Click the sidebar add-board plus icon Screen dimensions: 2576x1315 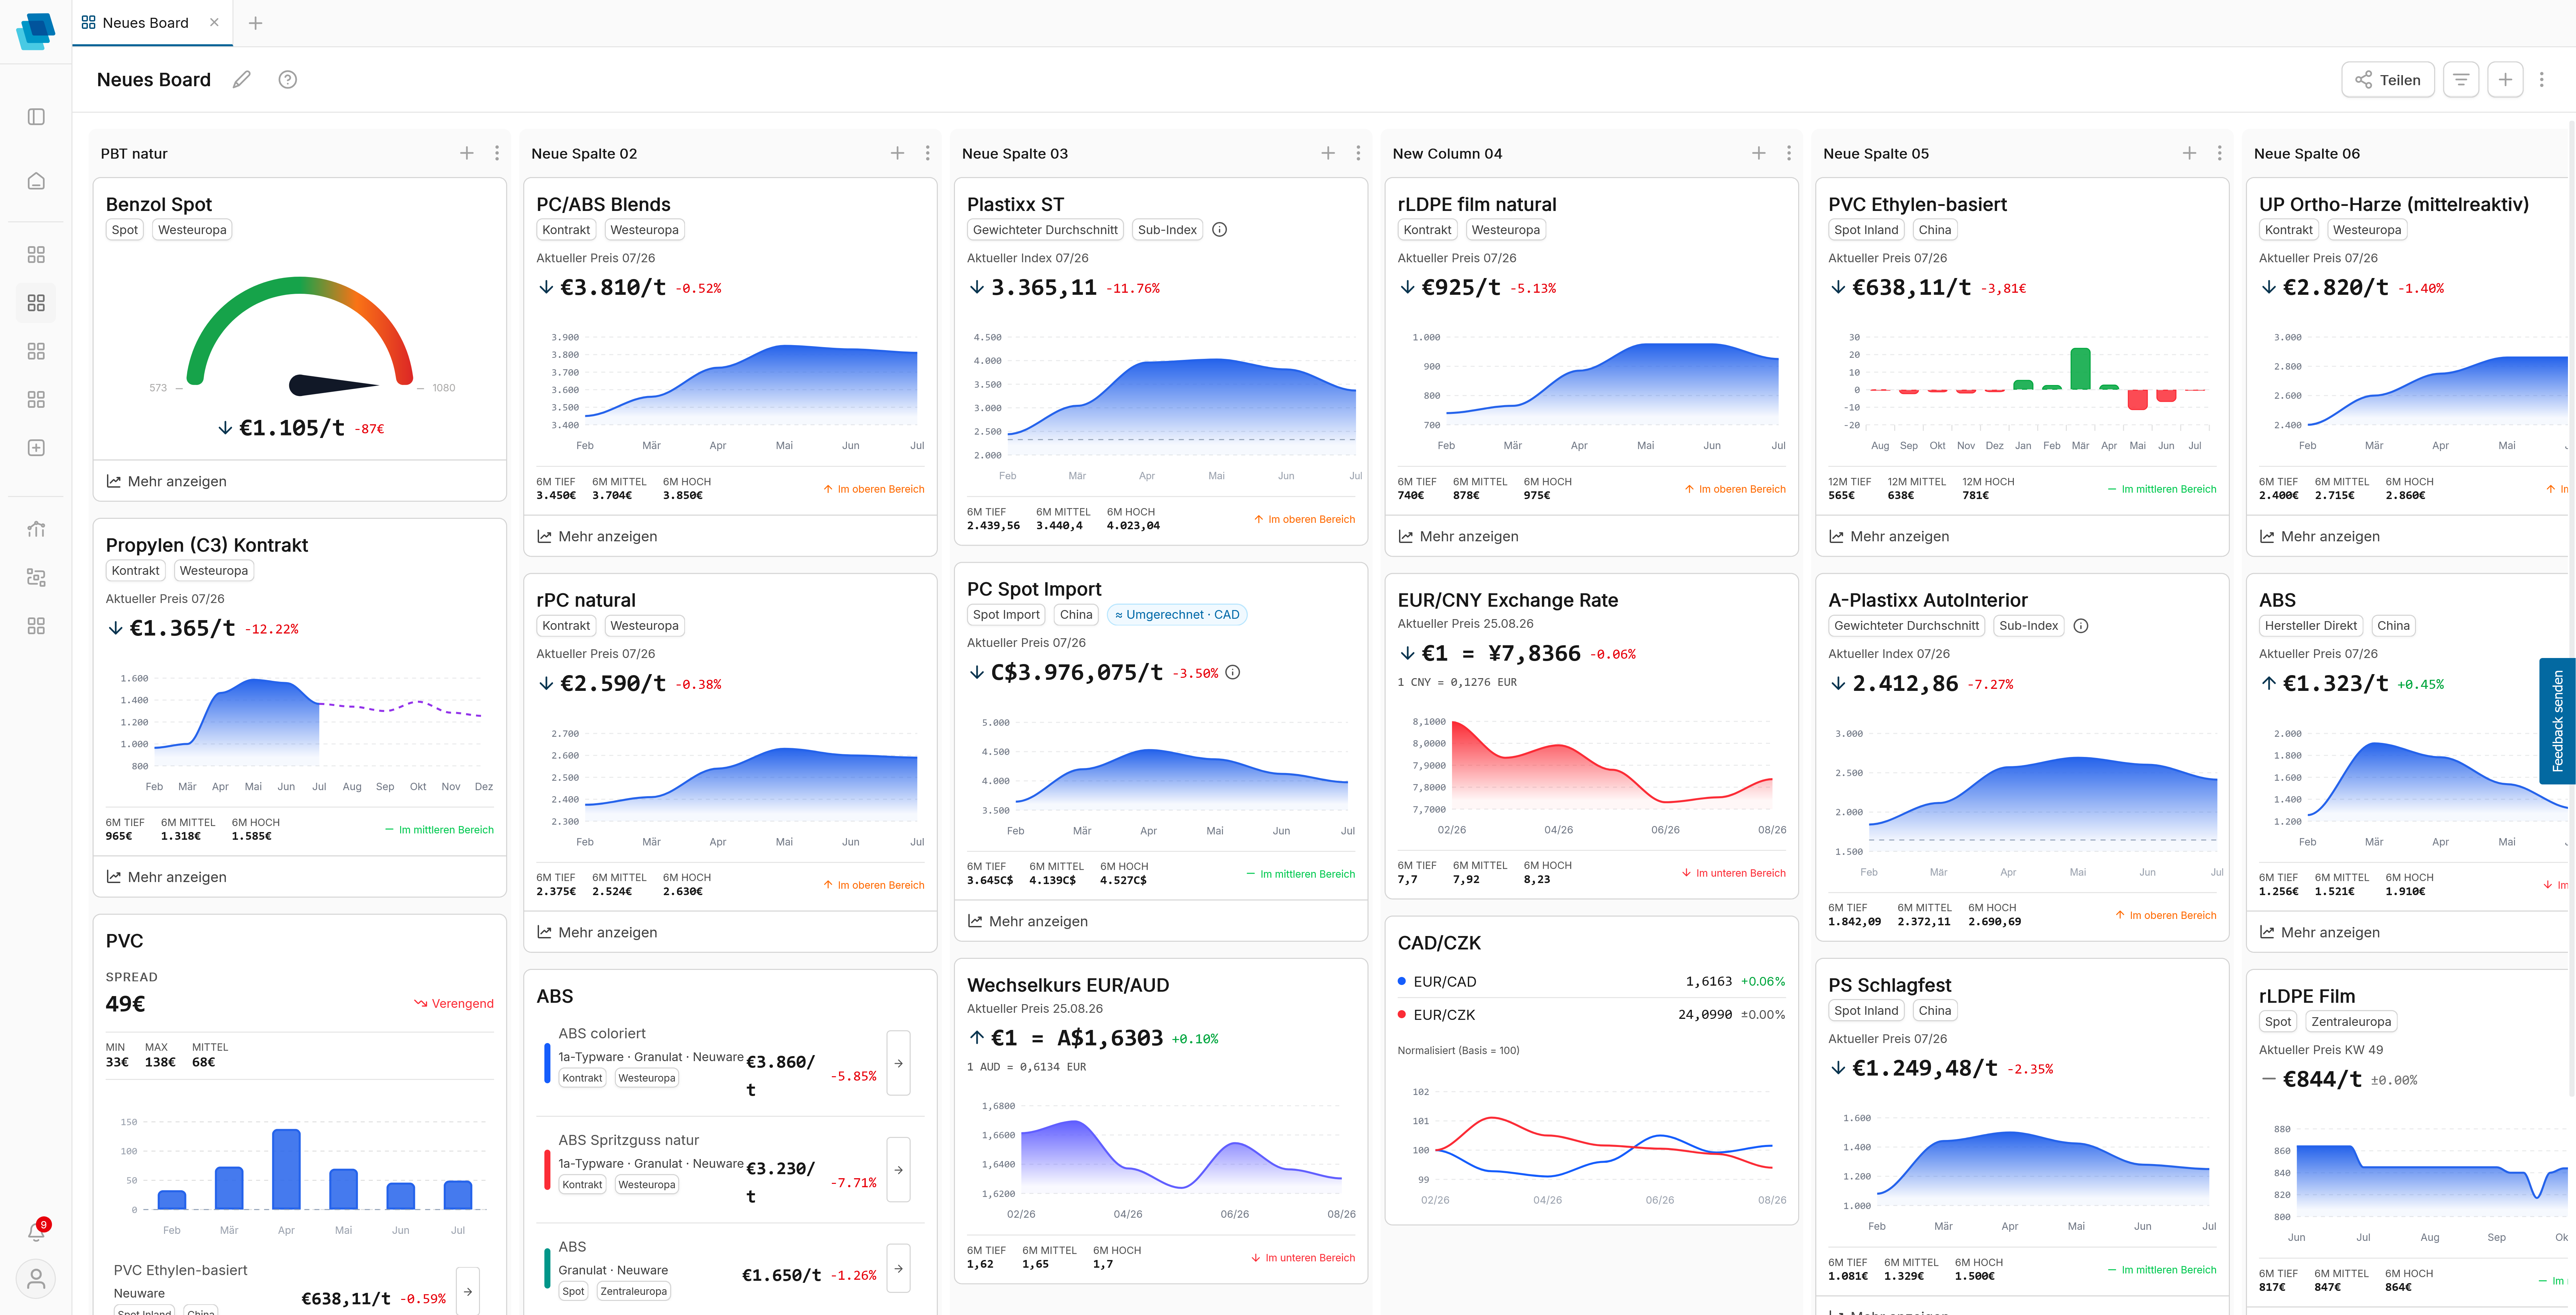36,448
